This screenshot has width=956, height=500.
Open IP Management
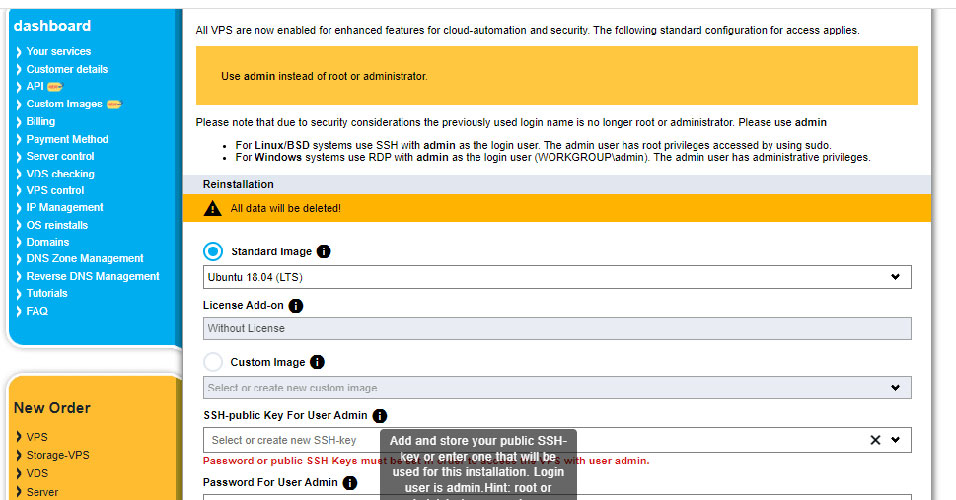65,207
